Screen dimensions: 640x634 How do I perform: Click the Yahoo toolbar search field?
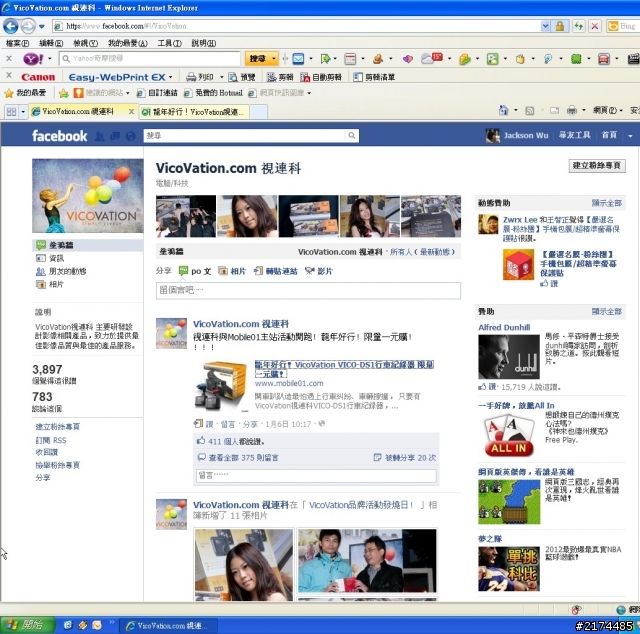pos(150,59)
